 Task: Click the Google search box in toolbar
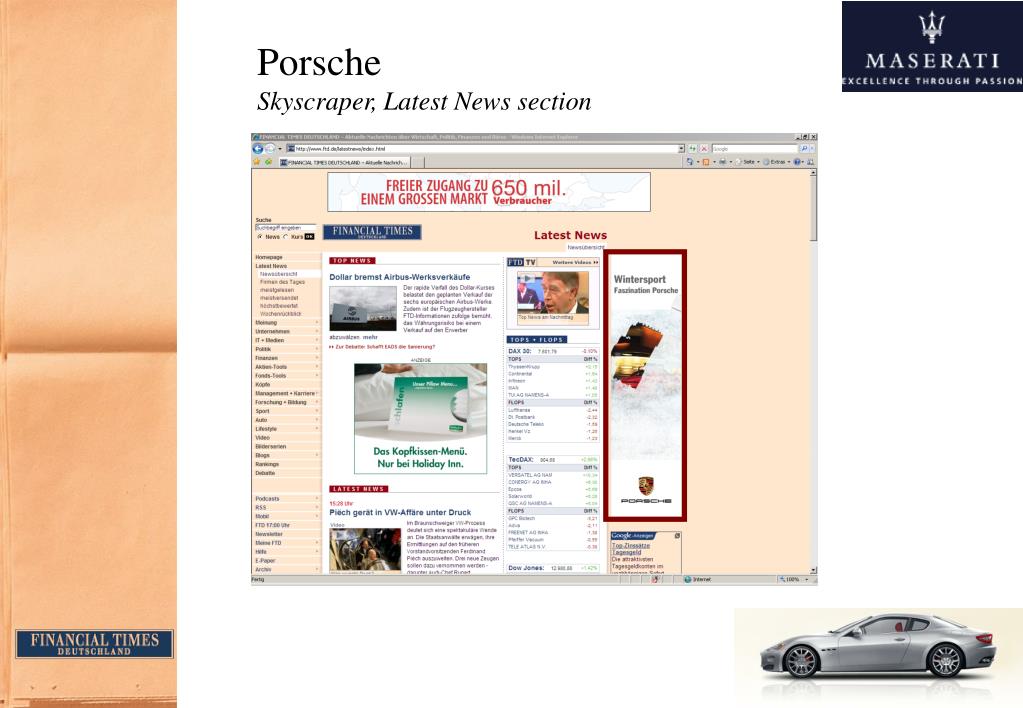pos(755,149)
